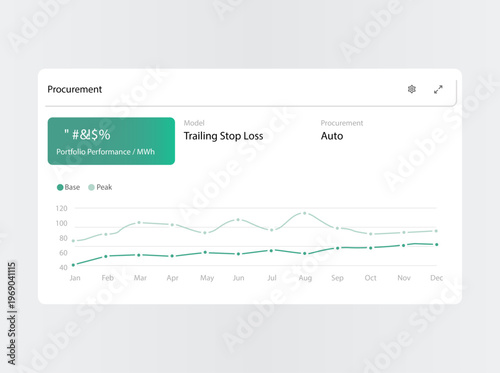Click the Procurement widget title
This screenshot has width=500, height=373.
(75, 89)
